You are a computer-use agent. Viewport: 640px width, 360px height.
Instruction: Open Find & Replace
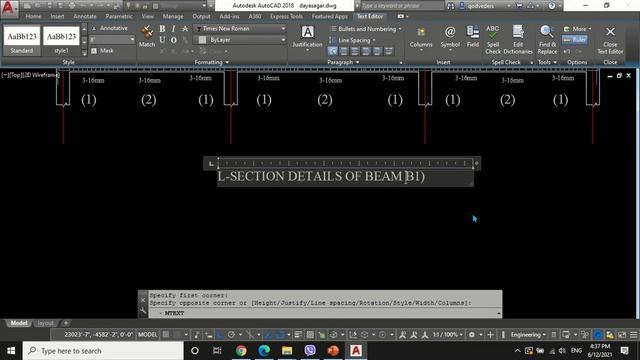[547, 39]
